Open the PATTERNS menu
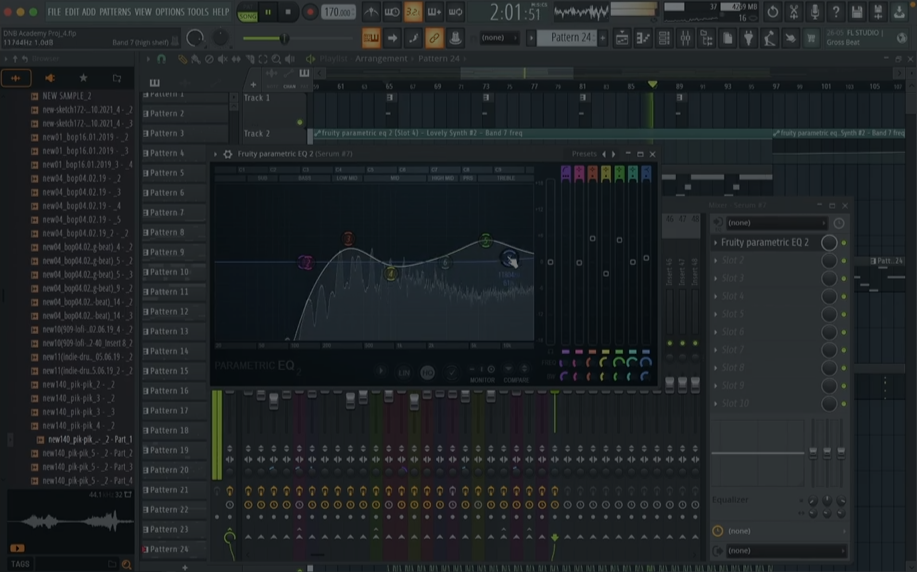 click(x=115, y=12)
